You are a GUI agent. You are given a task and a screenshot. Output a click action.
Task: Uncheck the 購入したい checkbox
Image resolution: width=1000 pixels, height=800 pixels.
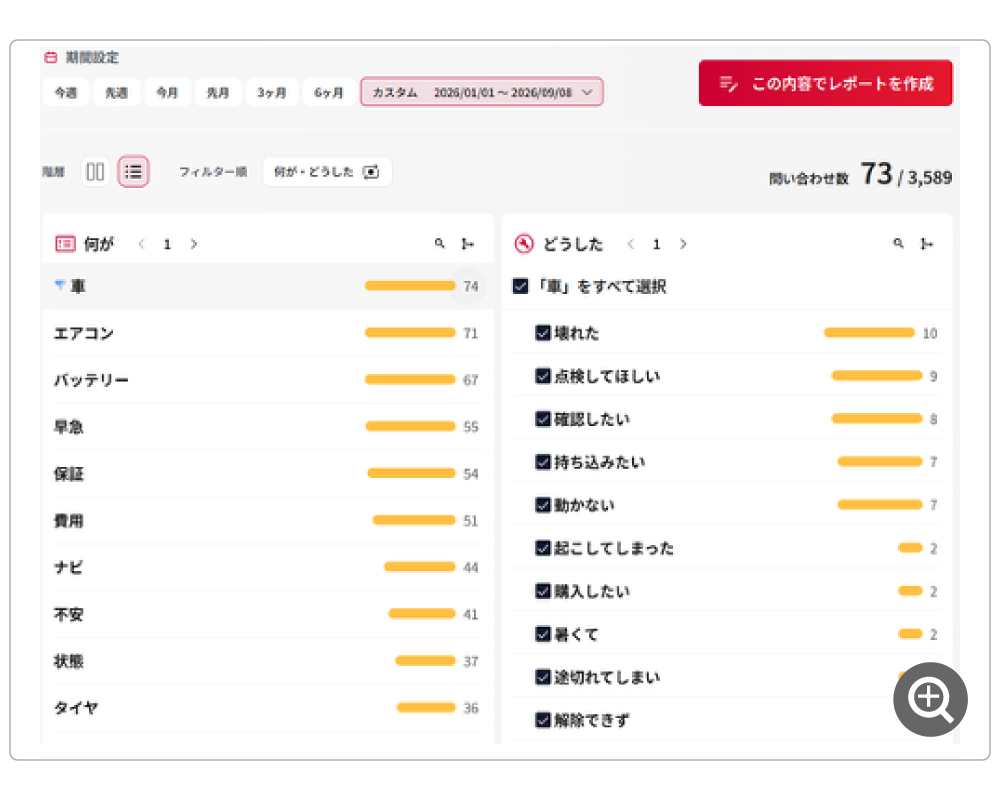pyautogui.click(x=543, y=591)
